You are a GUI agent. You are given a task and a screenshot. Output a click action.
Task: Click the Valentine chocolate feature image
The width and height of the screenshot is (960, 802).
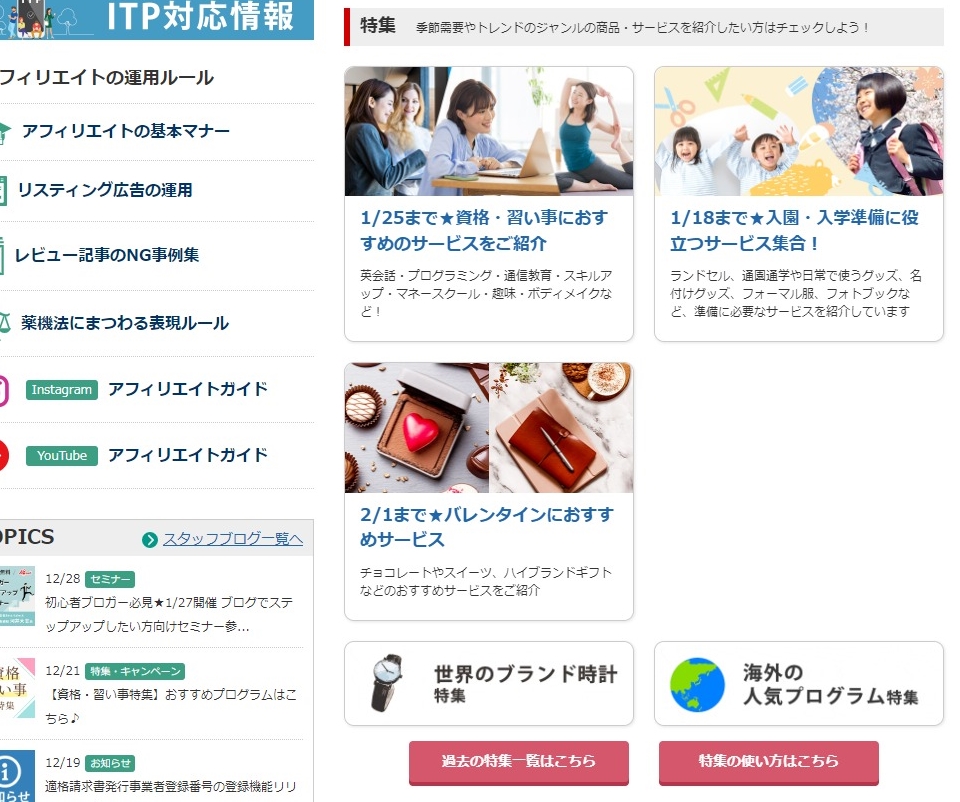coord(489,428)
